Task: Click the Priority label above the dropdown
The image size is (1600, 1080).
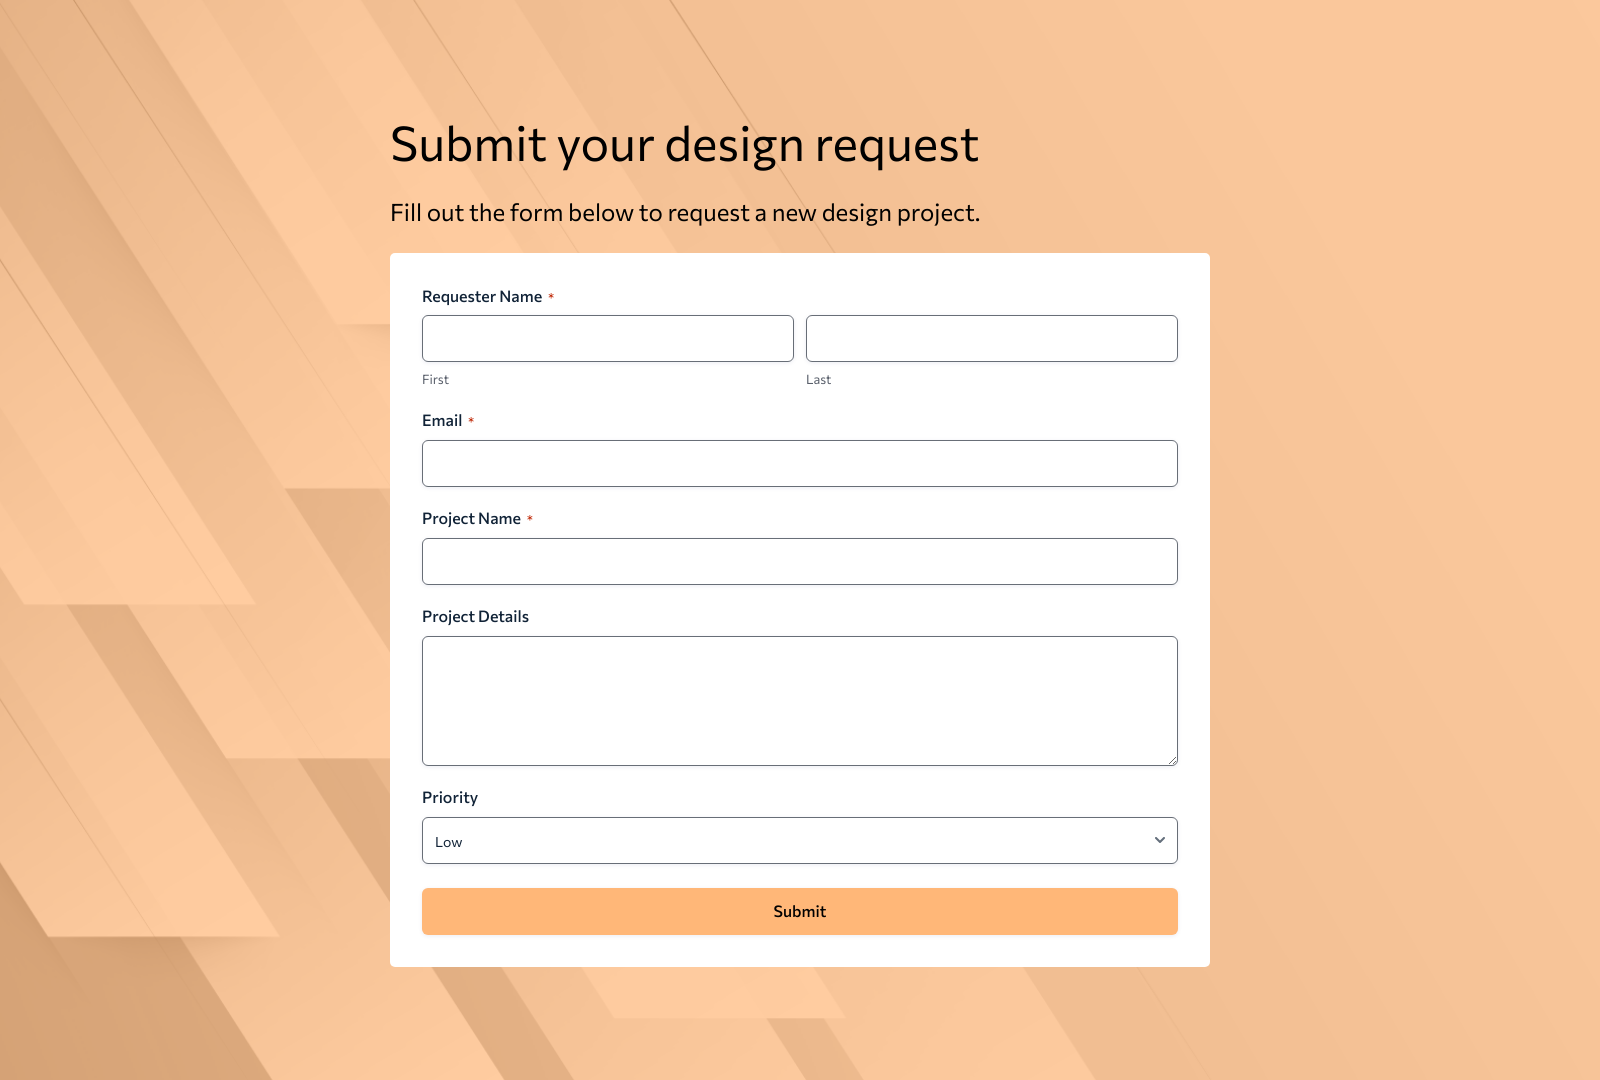Action: (450, 797)
